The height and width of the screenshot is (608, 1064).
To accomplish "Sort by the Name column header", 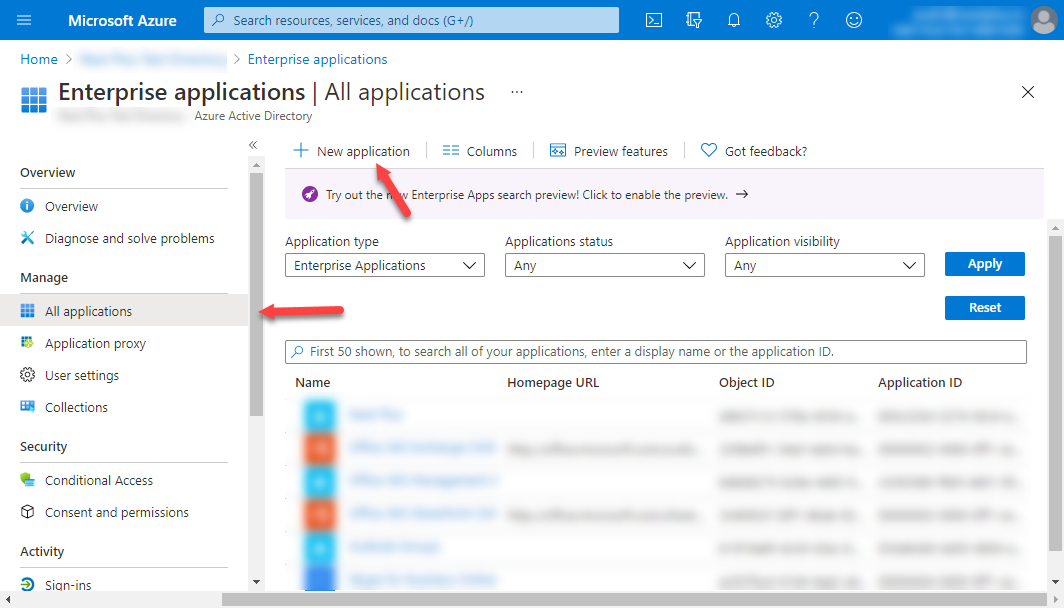I will (313, 383).
